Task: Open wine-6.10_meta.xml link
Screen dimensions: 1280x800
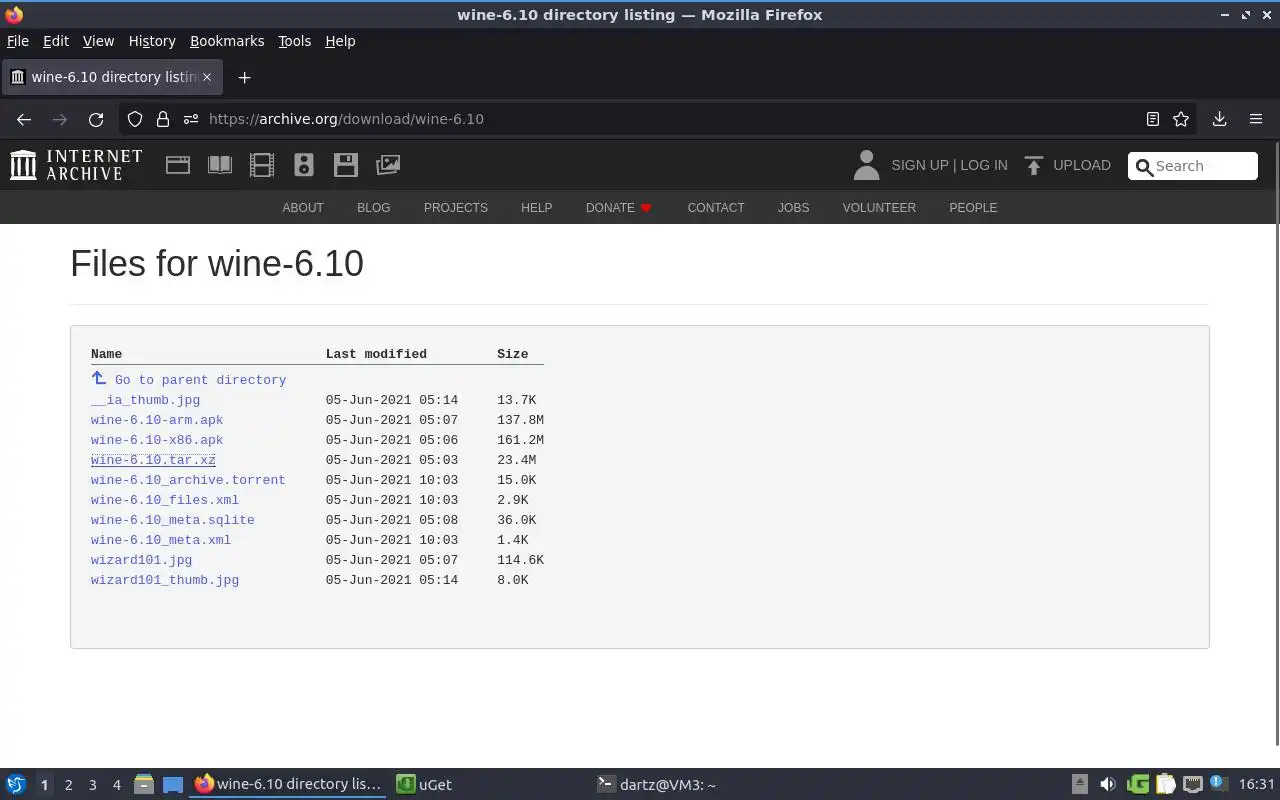Action: (x=161, y=540)
